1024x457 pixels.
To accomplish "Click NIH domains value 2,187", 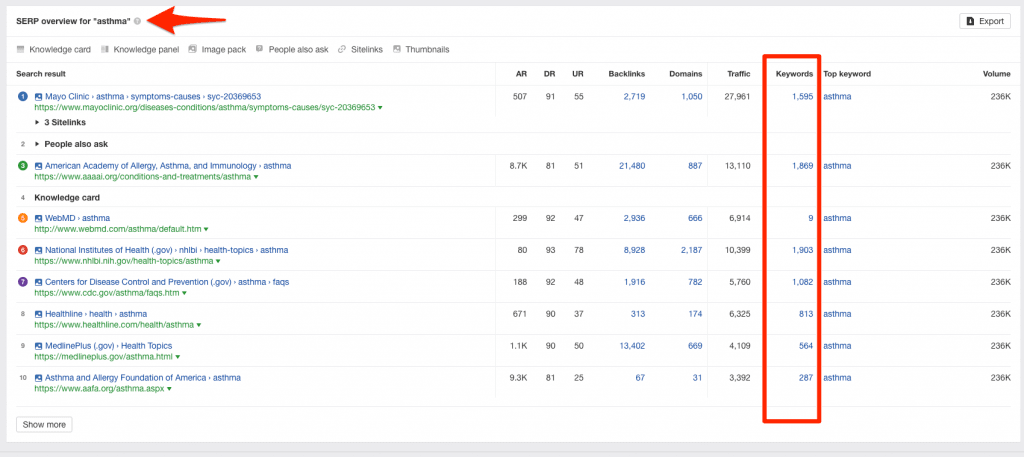I will coord(691,250).
